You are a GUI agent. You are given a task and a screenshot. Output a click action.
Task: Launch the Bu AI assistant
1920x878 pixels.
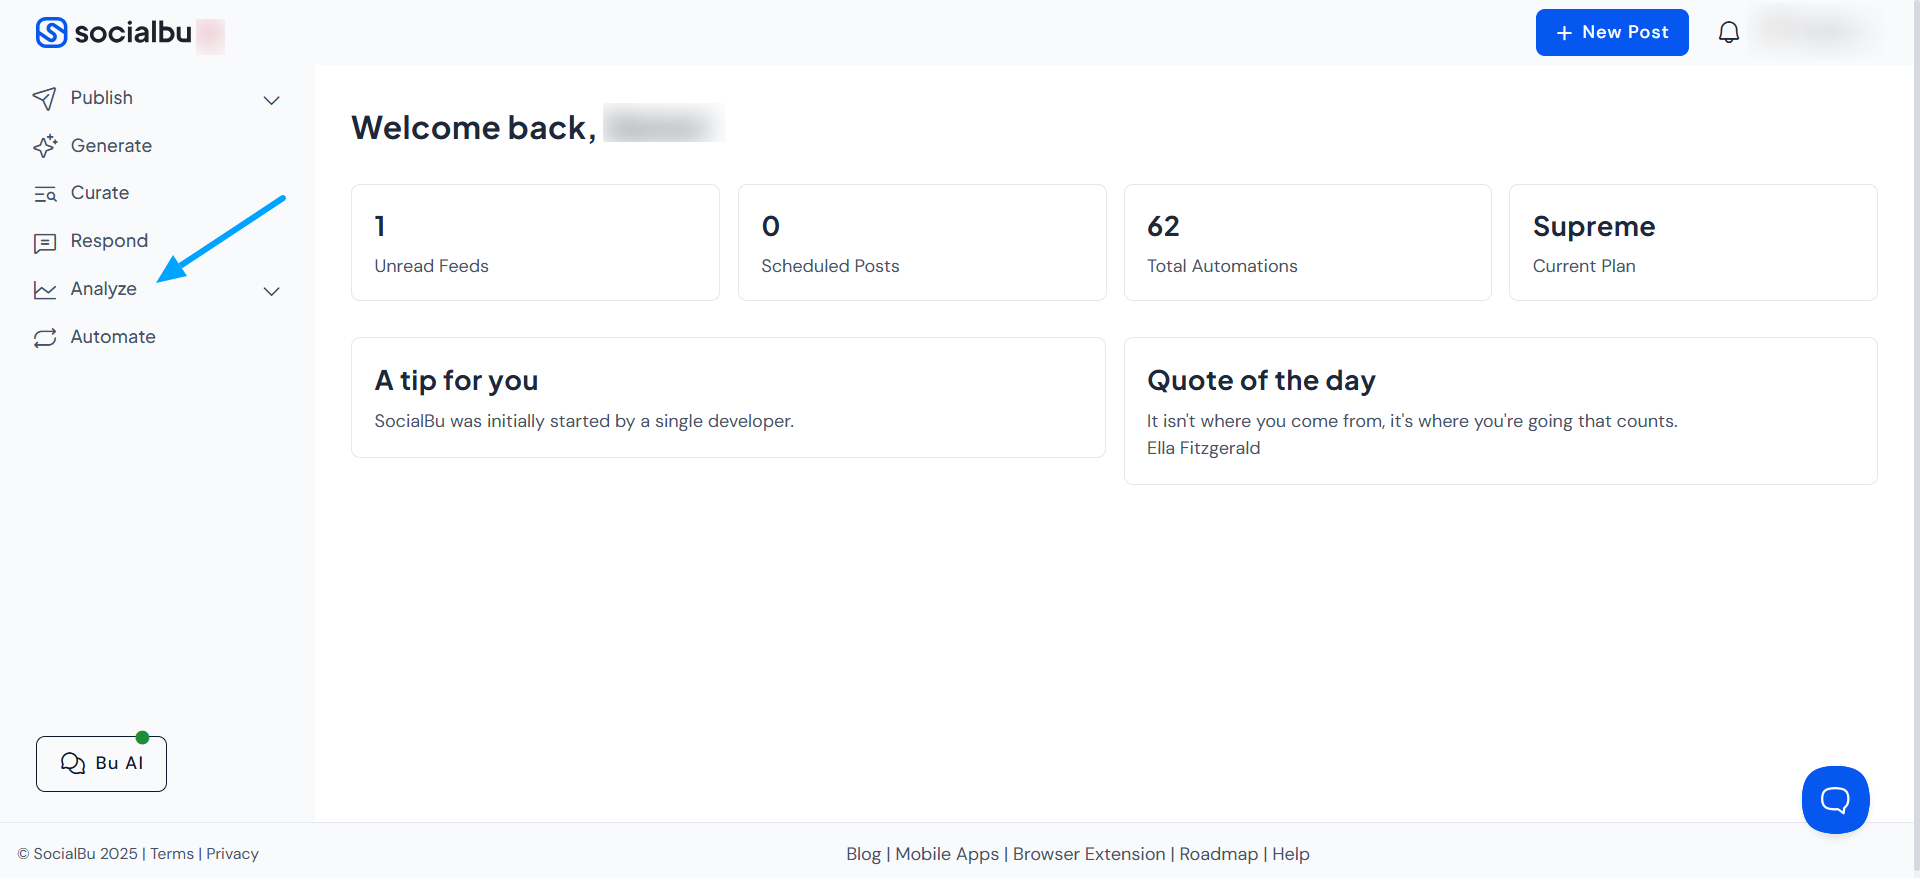click(101, 764)
